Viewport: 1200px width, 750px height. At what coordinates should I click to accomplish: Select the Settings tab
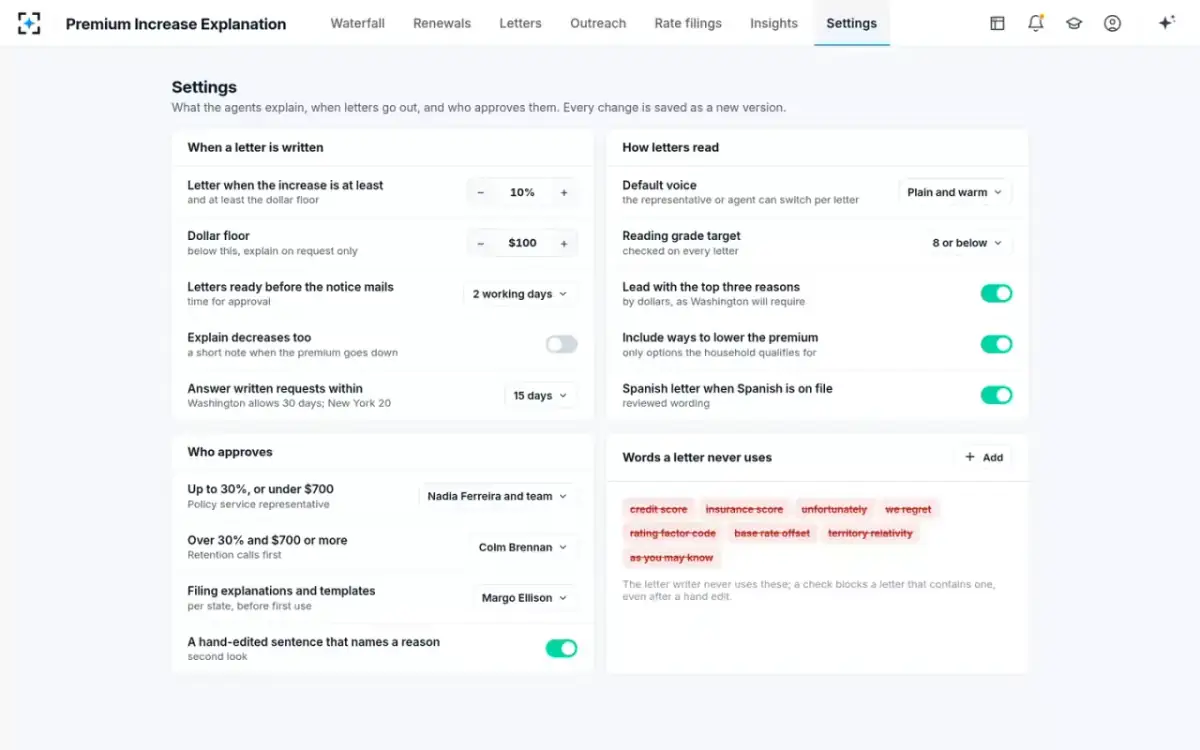pos(852,23)
